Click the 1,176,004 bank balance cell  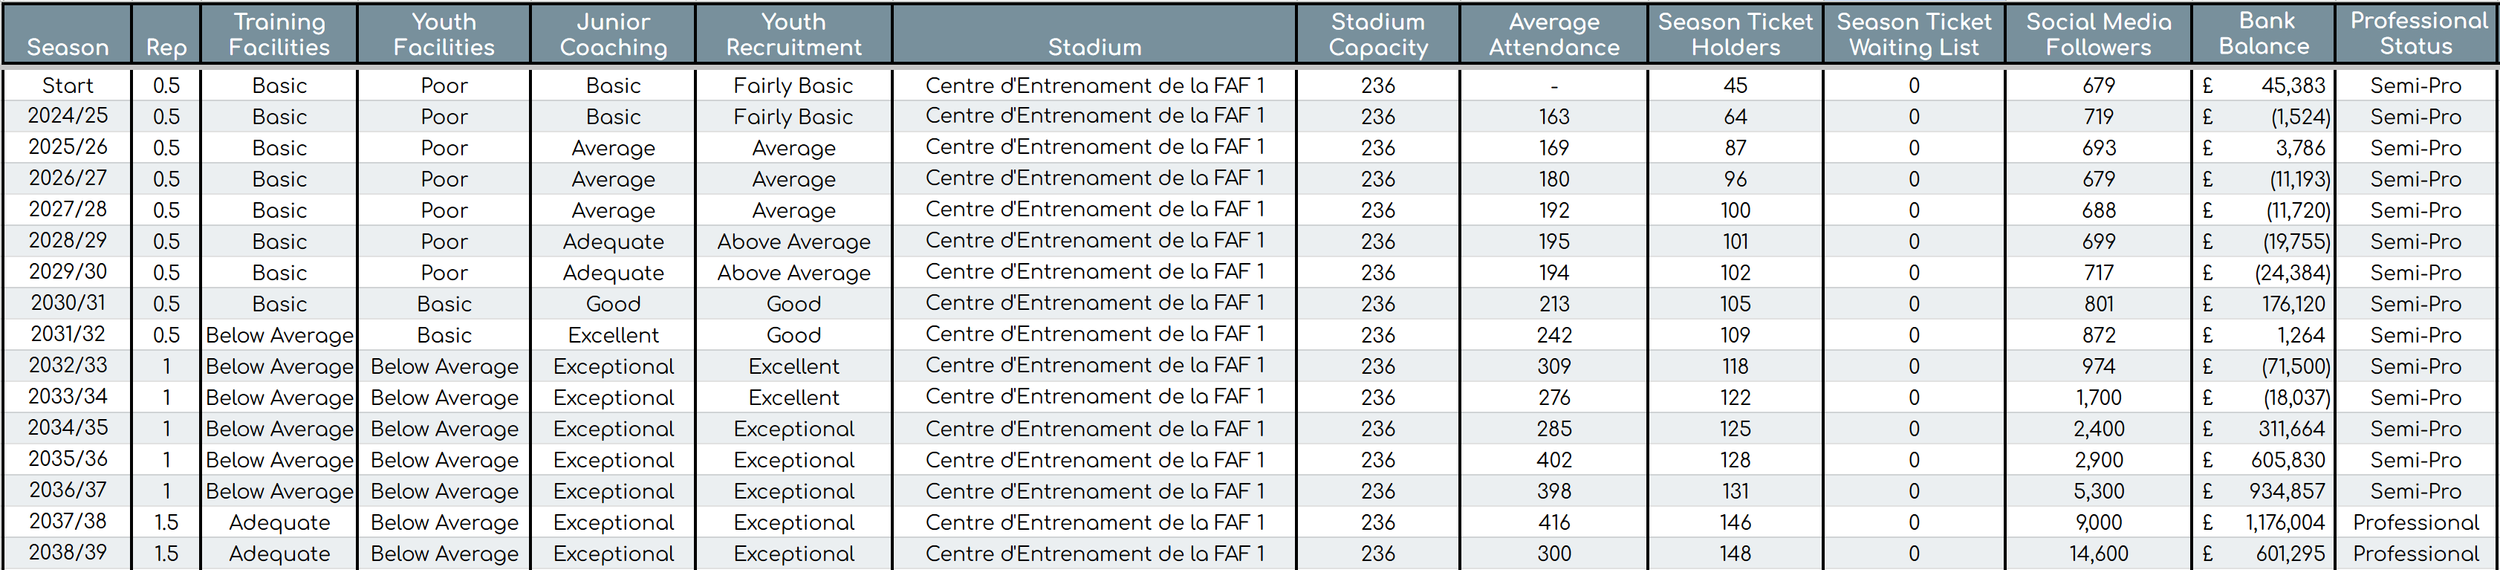(2263, 522)
